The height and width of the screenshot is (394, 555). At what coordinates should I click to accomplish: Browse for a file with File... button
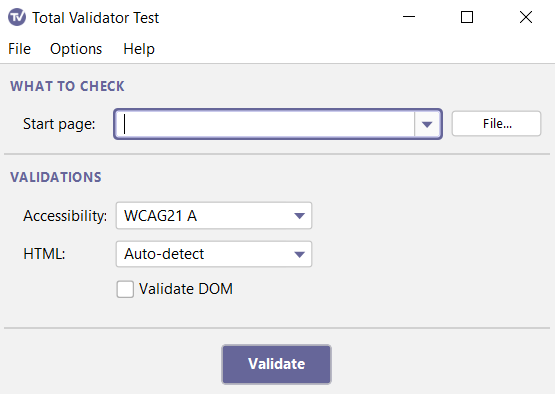click(496, 124)
